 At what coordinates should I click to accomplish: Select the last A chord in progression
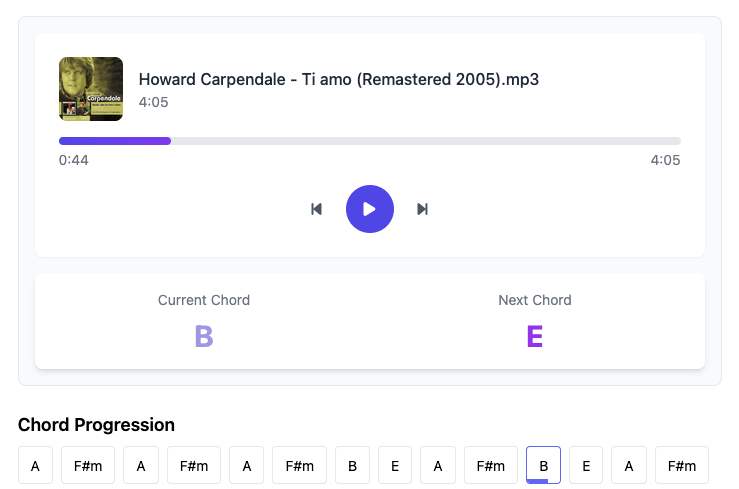pos(628,465)
